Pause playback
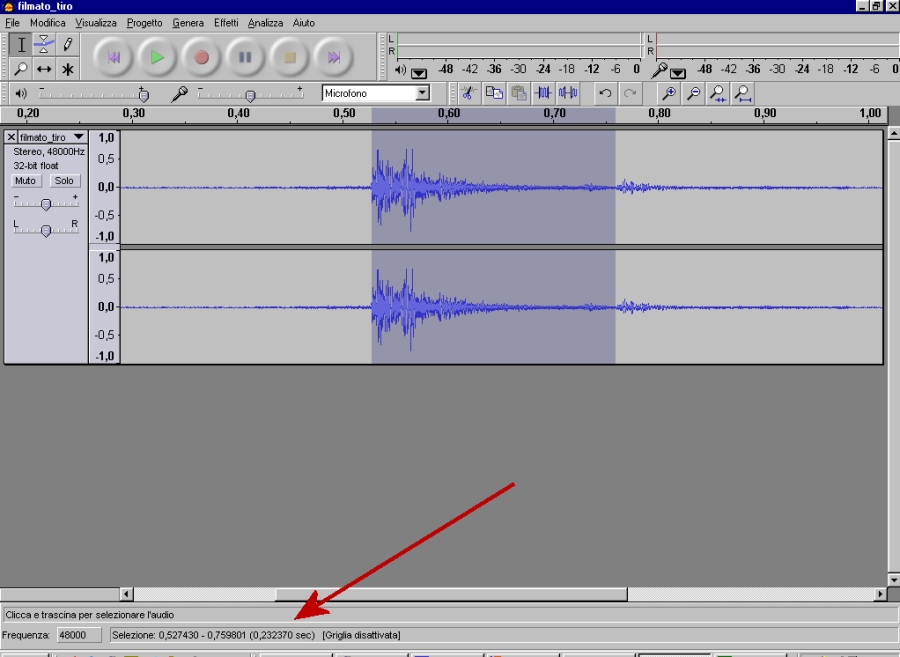 click(245, 57)
